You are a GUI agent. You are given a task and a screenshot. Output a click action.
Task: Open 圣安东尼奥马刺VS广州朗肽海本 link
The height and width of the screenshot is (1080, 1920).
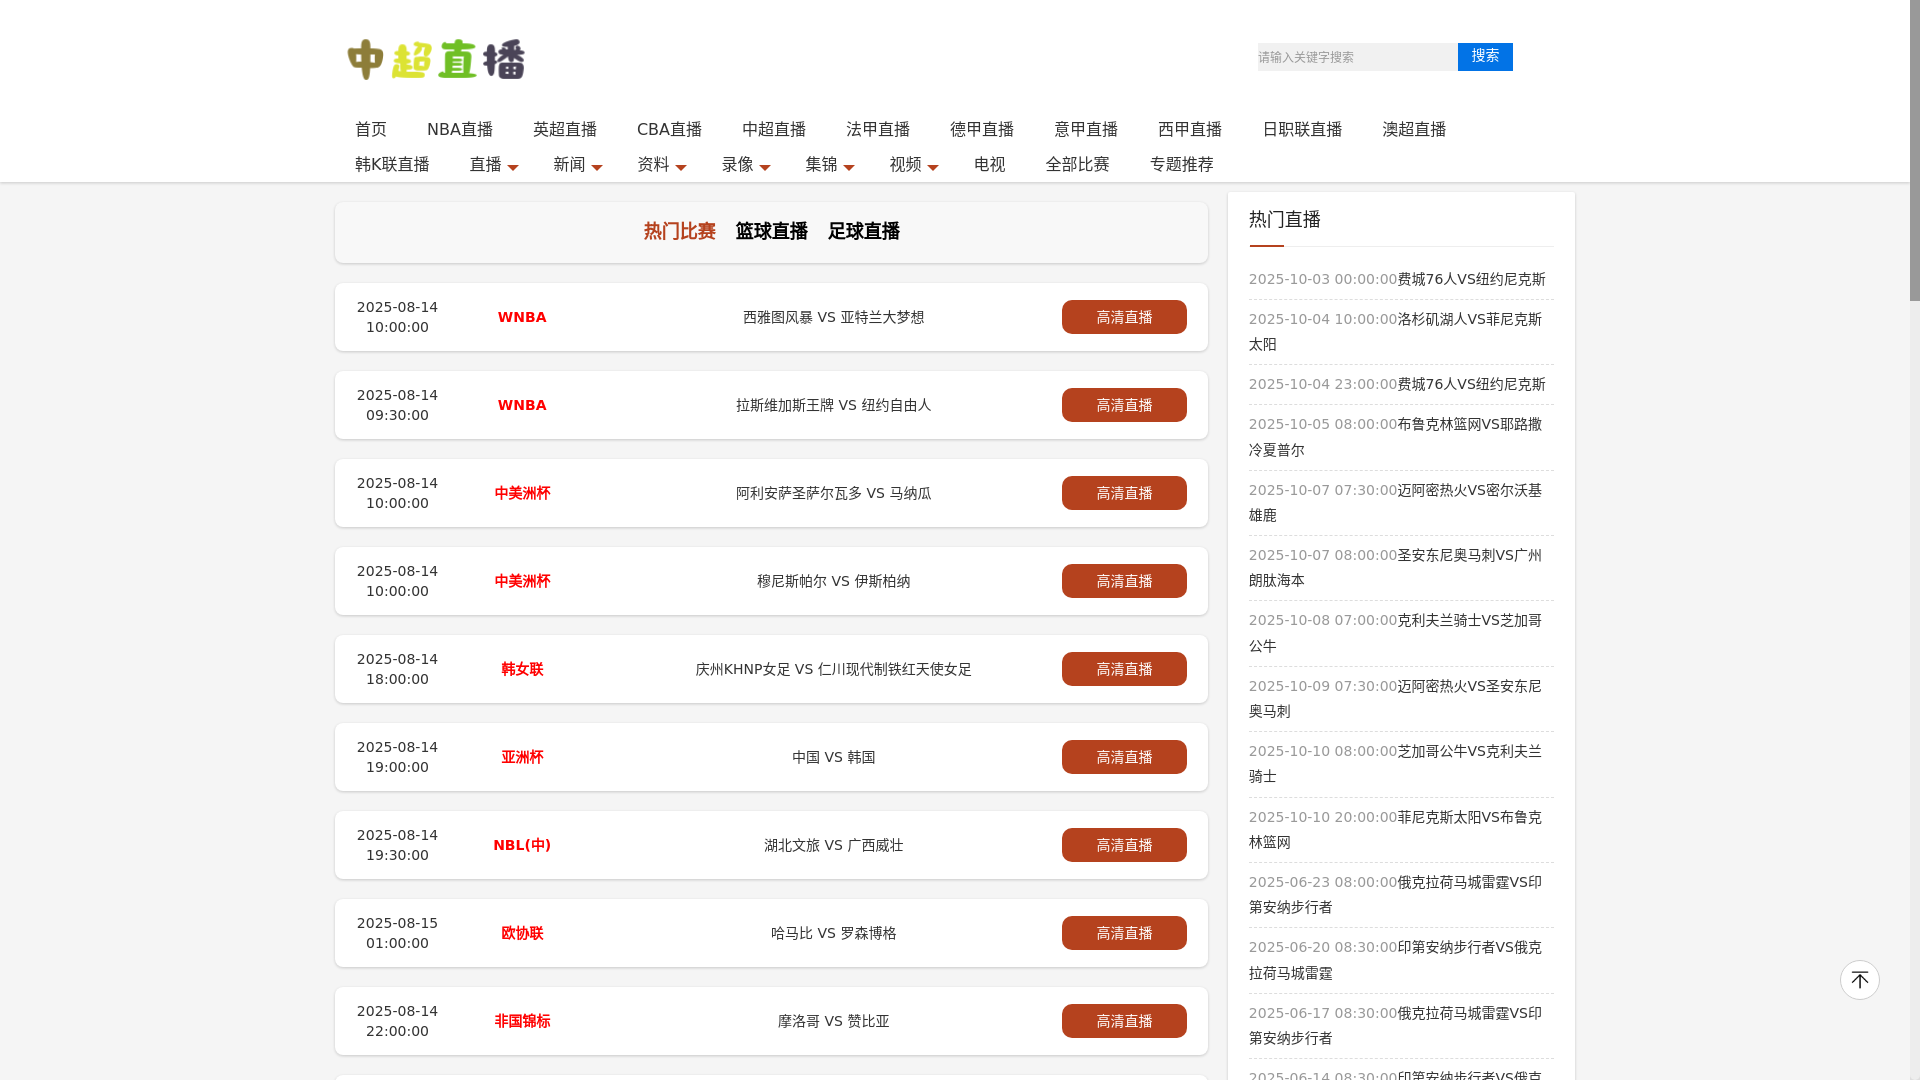[x=1396, y=567]
